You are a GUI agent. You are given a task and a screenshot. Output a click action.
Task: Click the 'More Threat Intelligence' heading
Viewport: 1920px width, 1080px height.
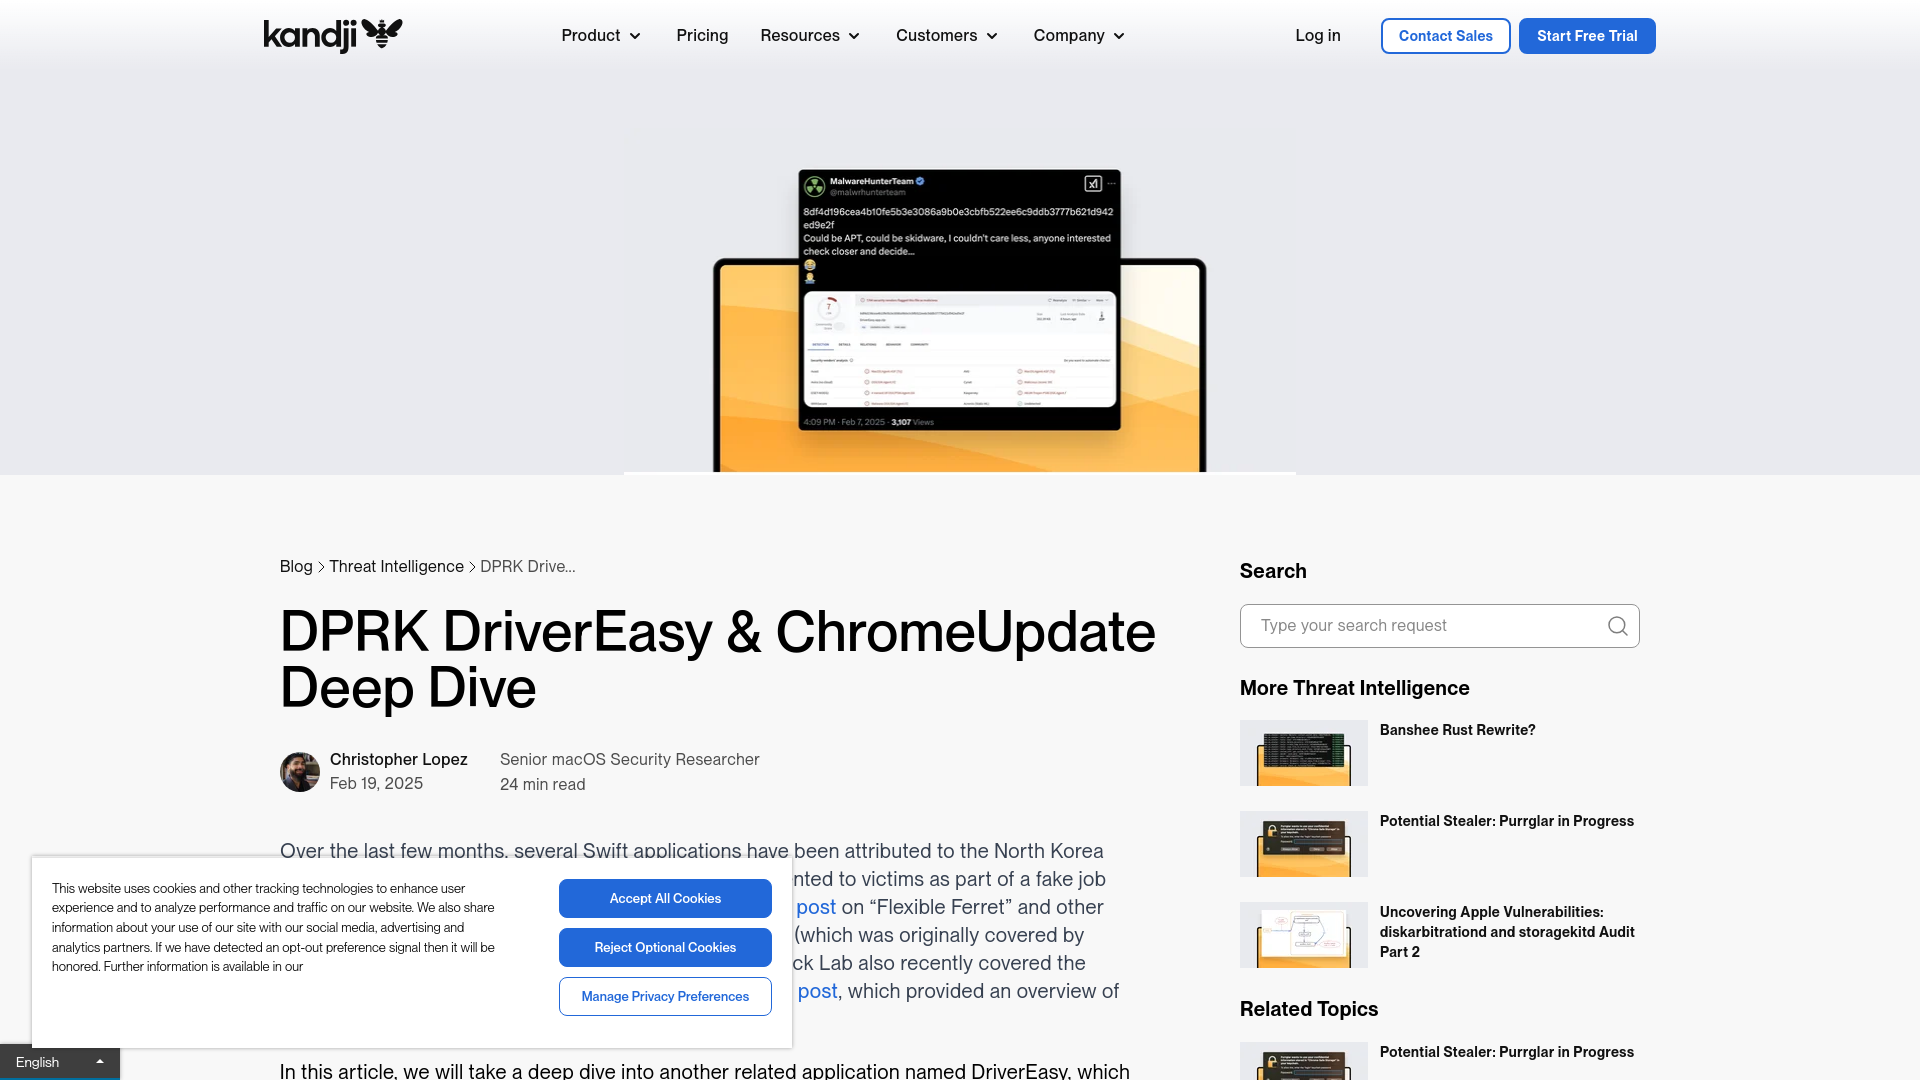pos(1354,688)
